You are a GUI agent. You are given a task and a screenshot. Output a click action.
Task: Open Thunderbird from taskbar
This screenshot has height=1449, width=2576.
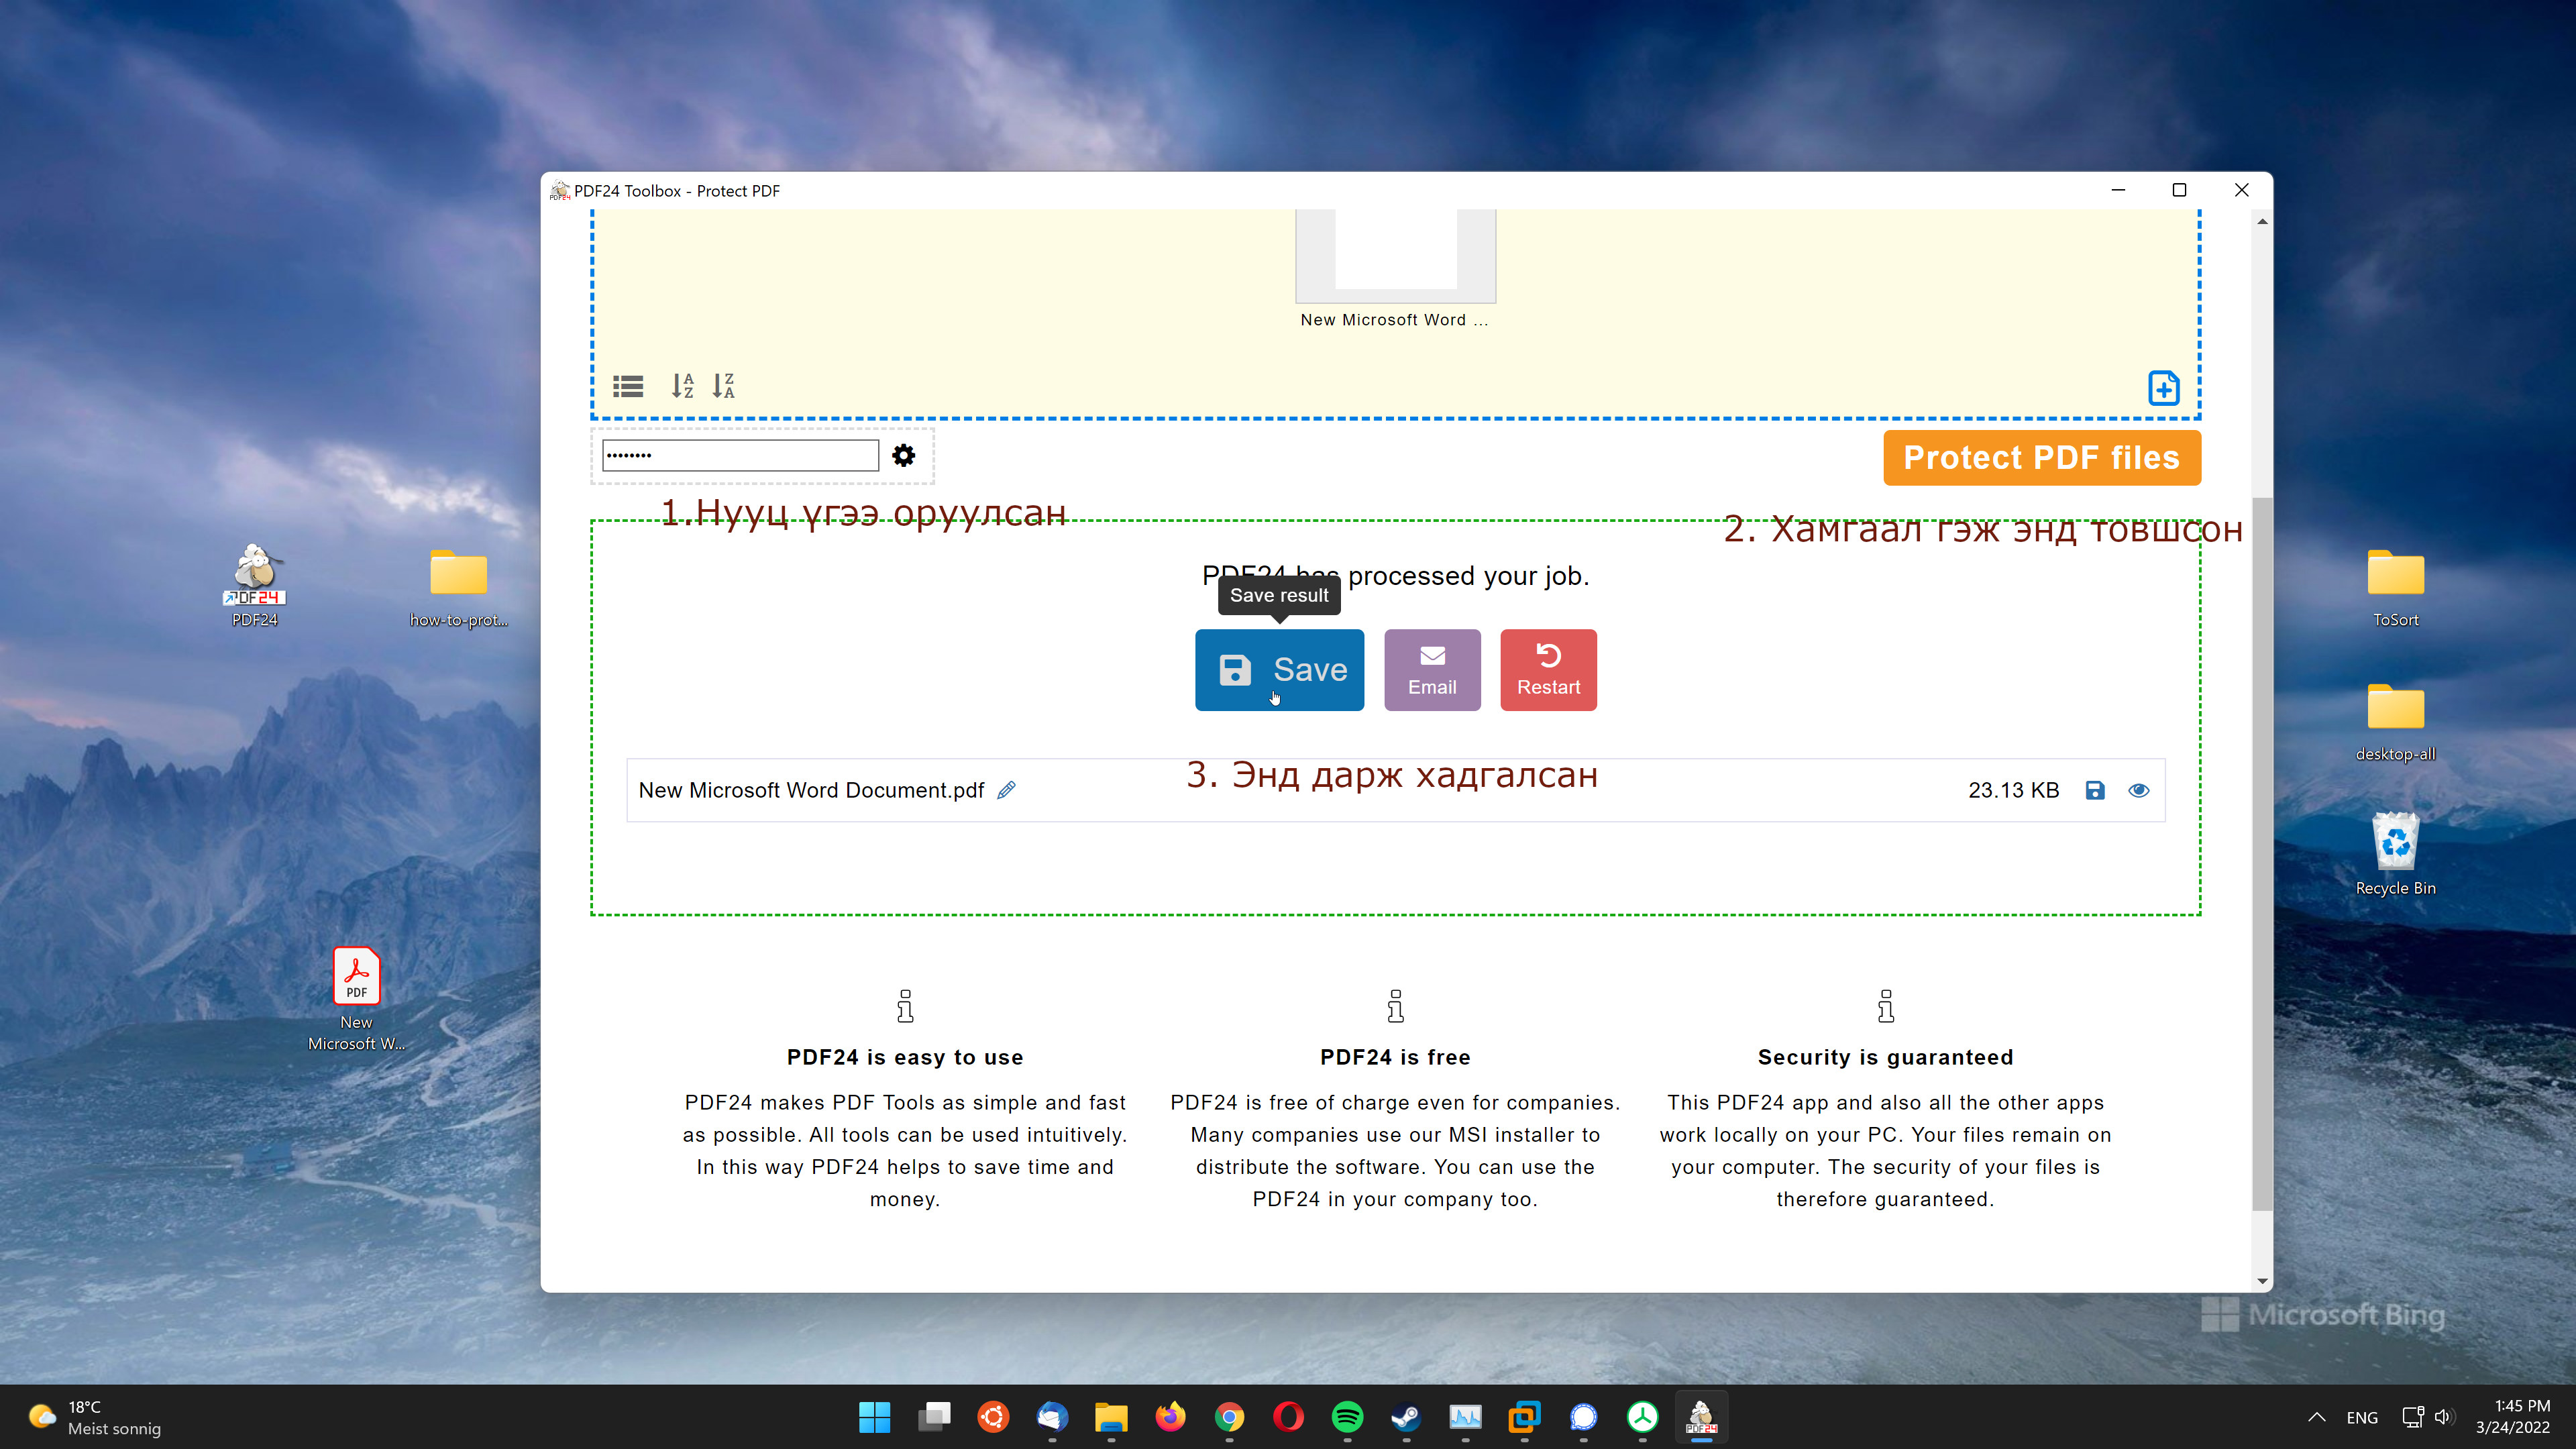pyautogui.click(x=1052, y=1417)
